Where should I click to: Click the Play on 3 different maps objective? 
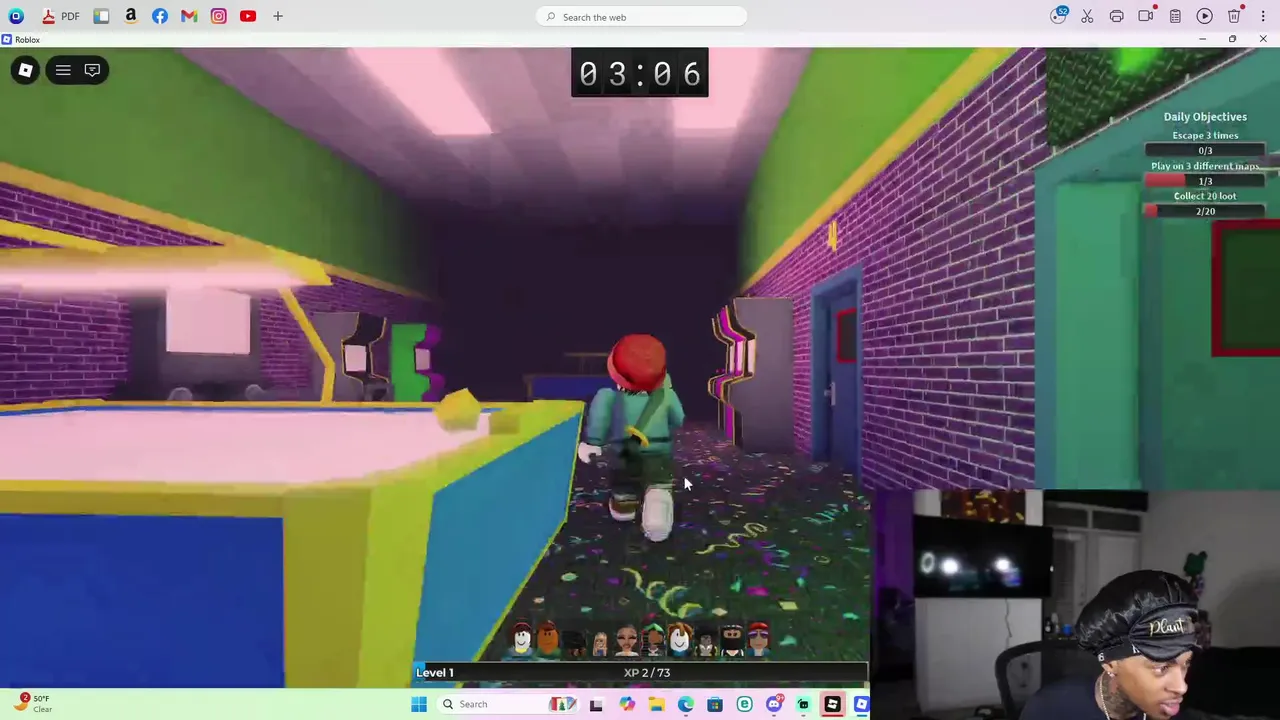(1205, 166)
